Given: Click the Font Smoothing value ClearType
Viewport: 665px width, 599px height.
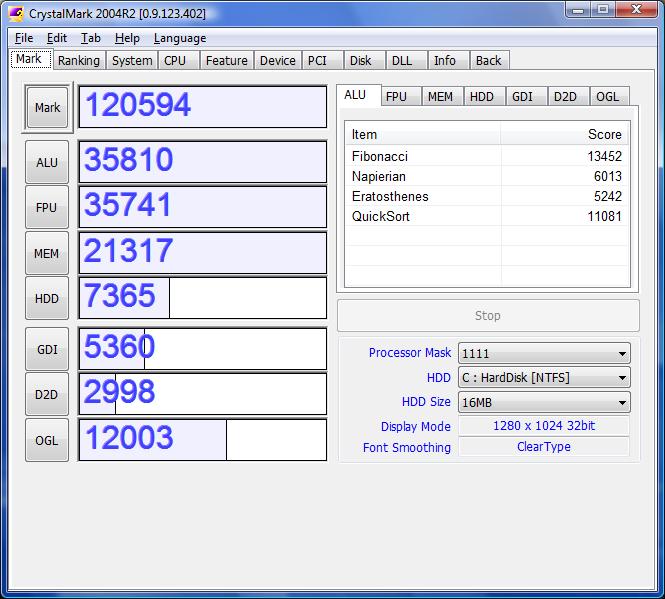Looking at the screenshot, I should [x=544, y=447].
